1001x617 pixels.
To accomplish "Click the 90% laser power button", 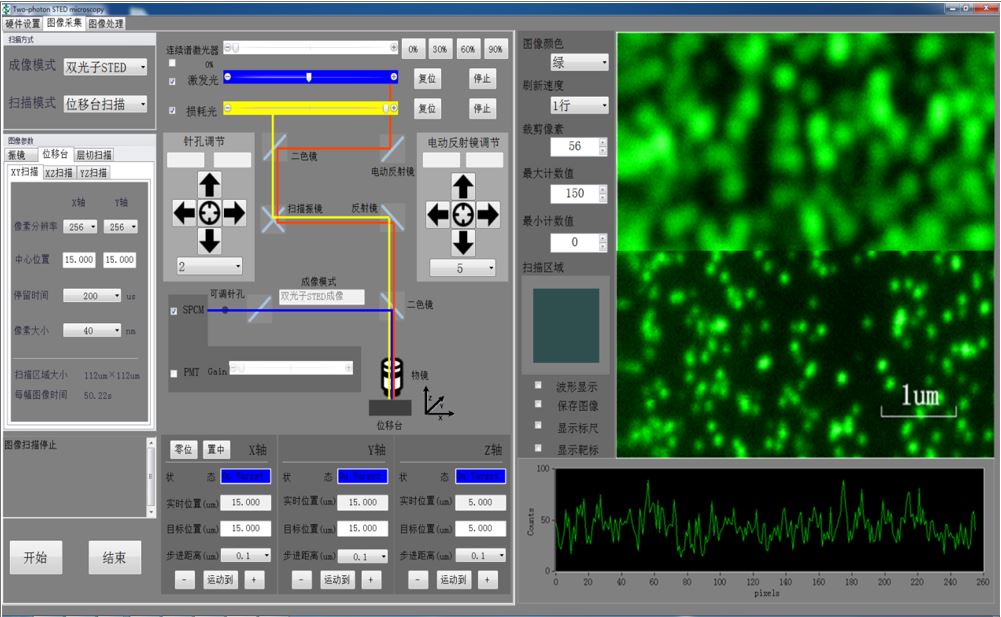I will (x=496, y=49).
